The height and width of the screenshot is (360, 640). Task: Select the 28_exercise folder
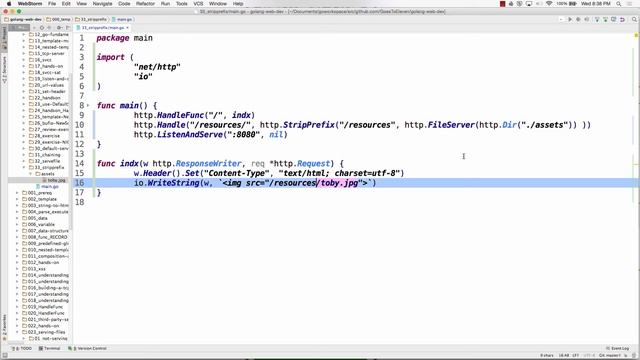pos(44,136)
